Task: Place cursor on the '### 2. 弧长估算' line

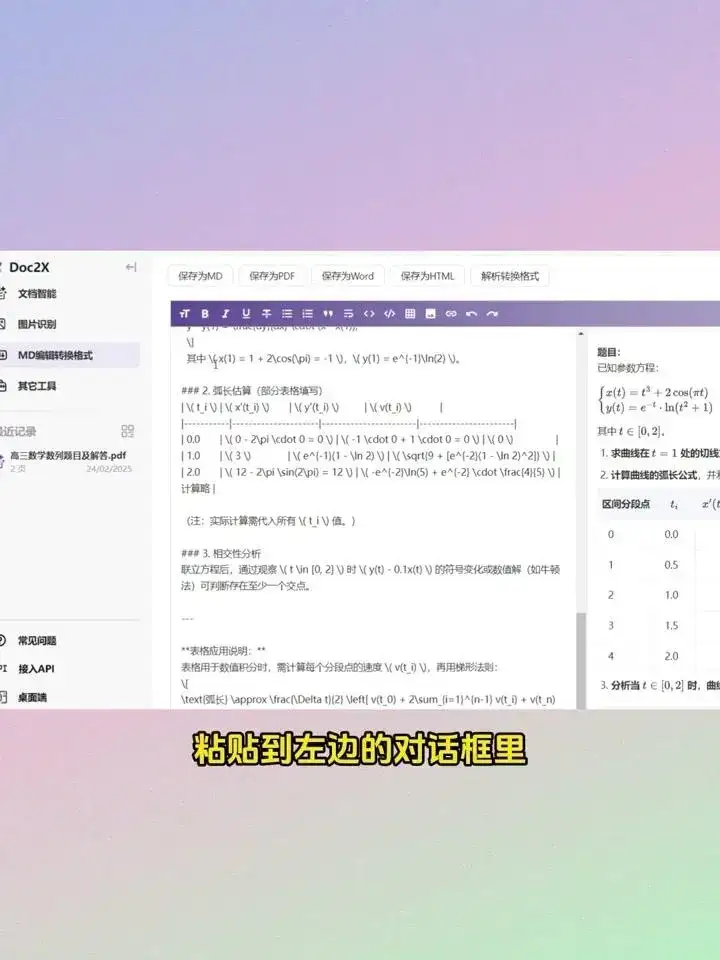Action: (252, 391)
